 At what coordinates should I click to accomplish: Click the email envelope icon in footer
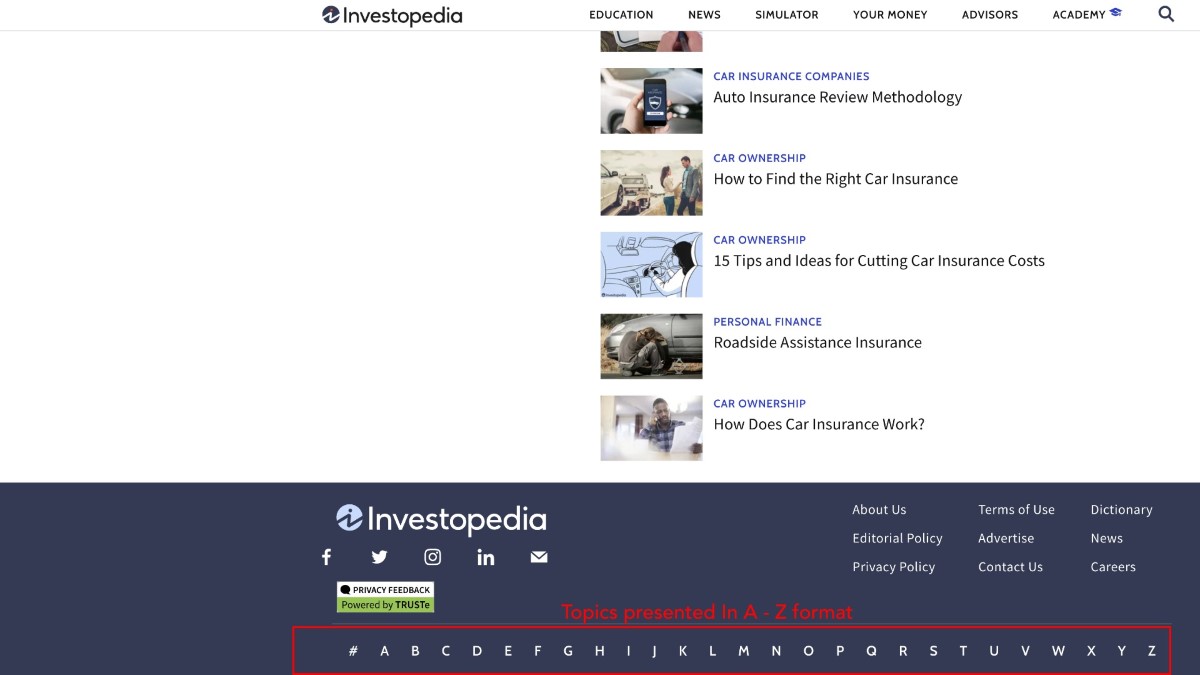[x=539, y=557]
